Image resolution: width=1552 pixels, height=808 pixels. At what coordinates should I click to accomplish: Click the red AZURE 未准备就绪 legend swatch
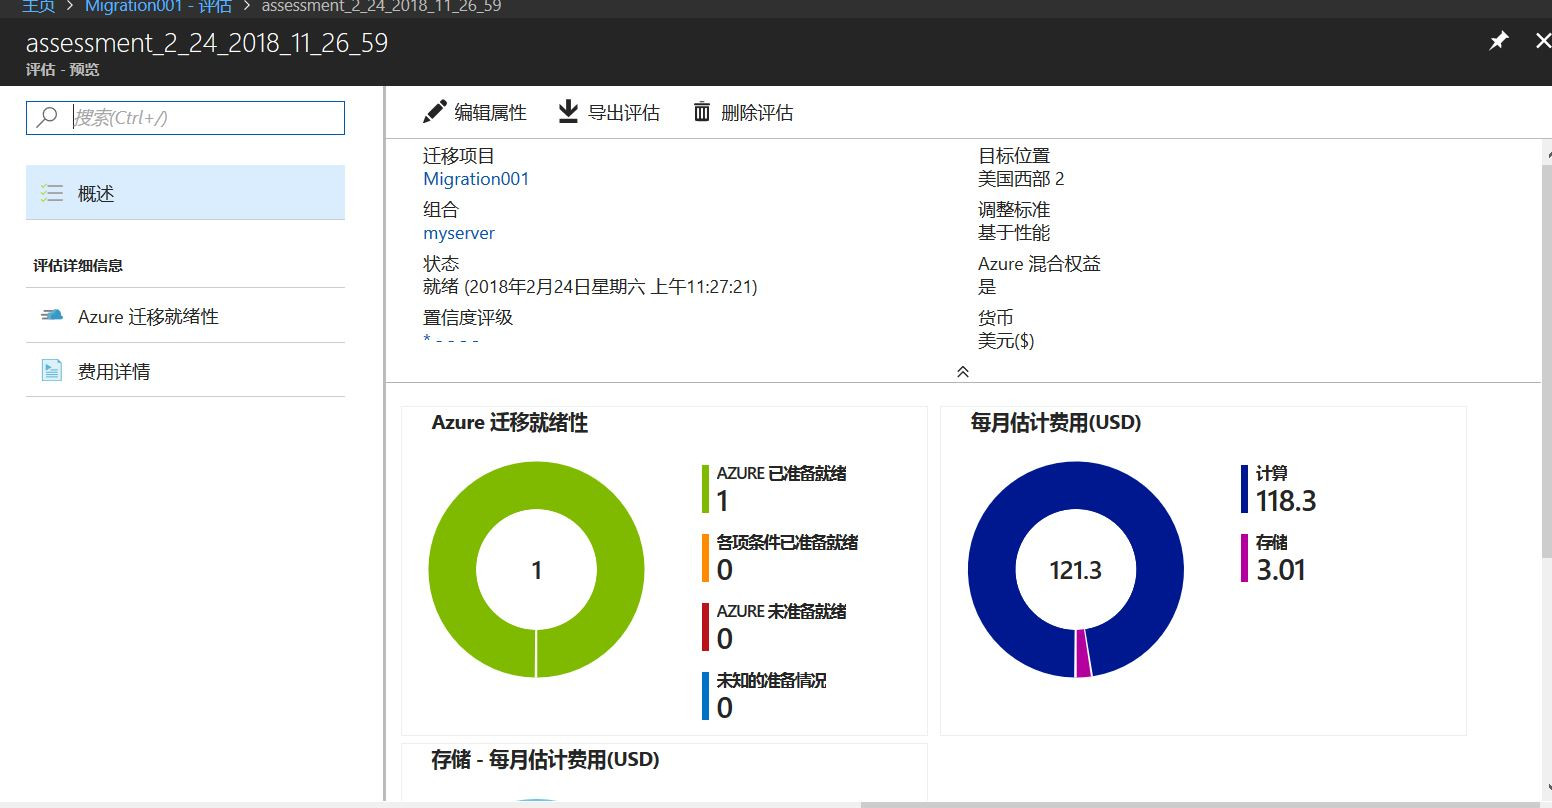tap(705, 626)
